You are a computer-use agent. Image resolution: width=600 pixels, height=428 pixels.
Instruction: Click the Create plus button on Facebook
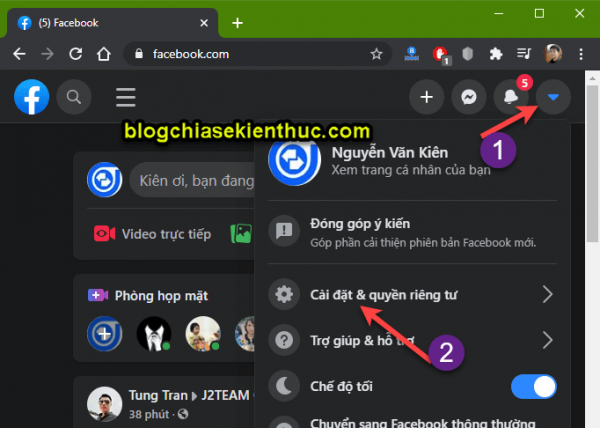(427, 97)
